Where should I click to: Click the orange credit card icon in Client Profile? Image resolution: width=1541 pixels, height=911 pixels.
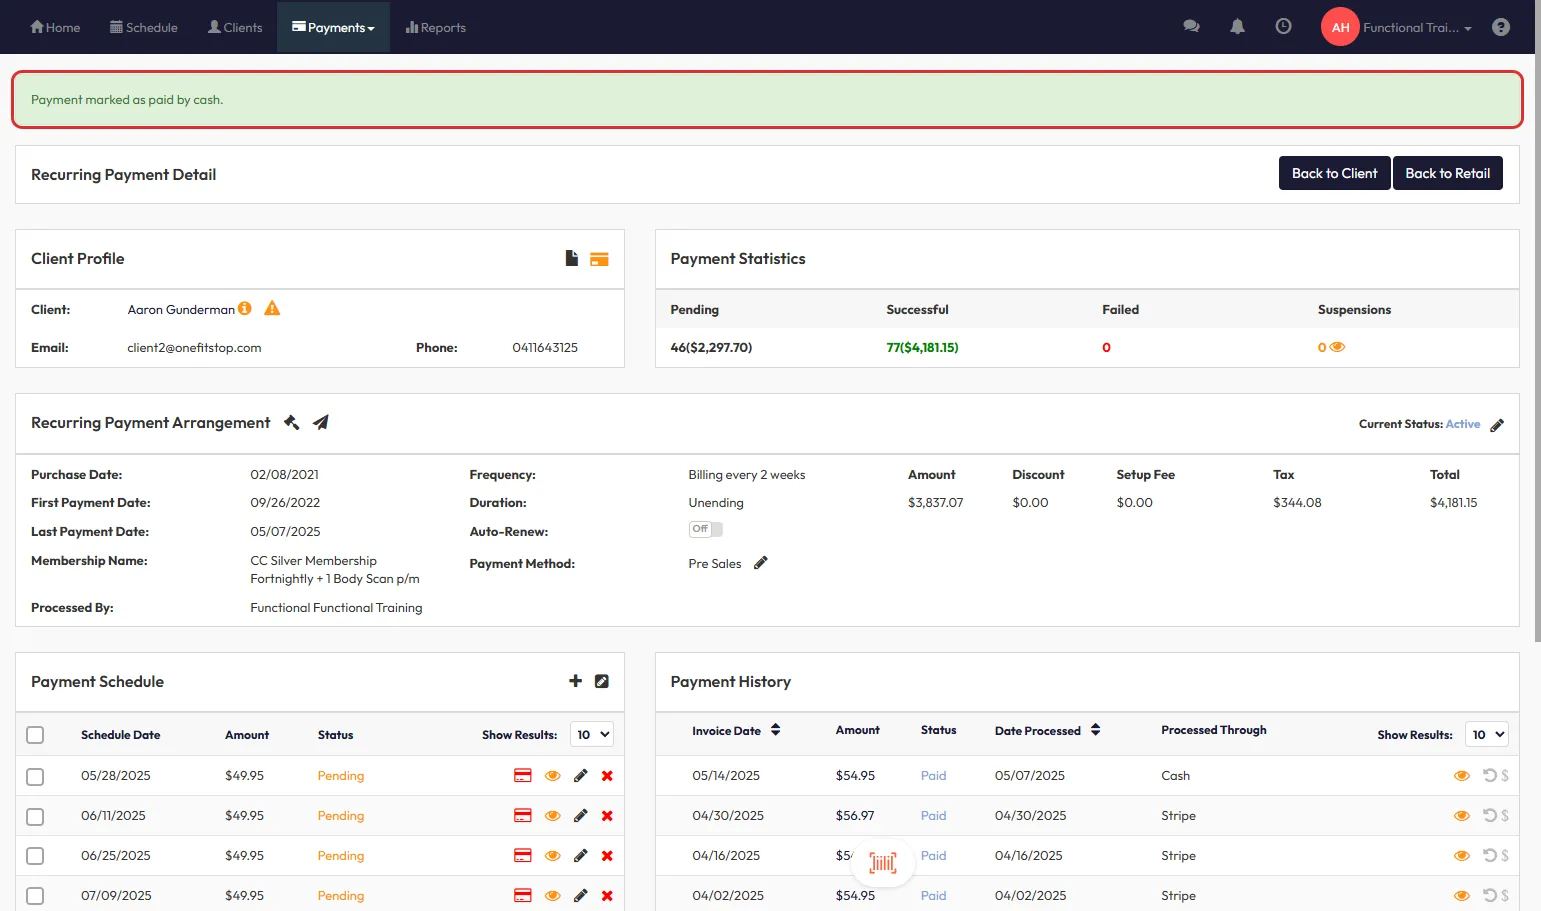(x=599, y=259)
